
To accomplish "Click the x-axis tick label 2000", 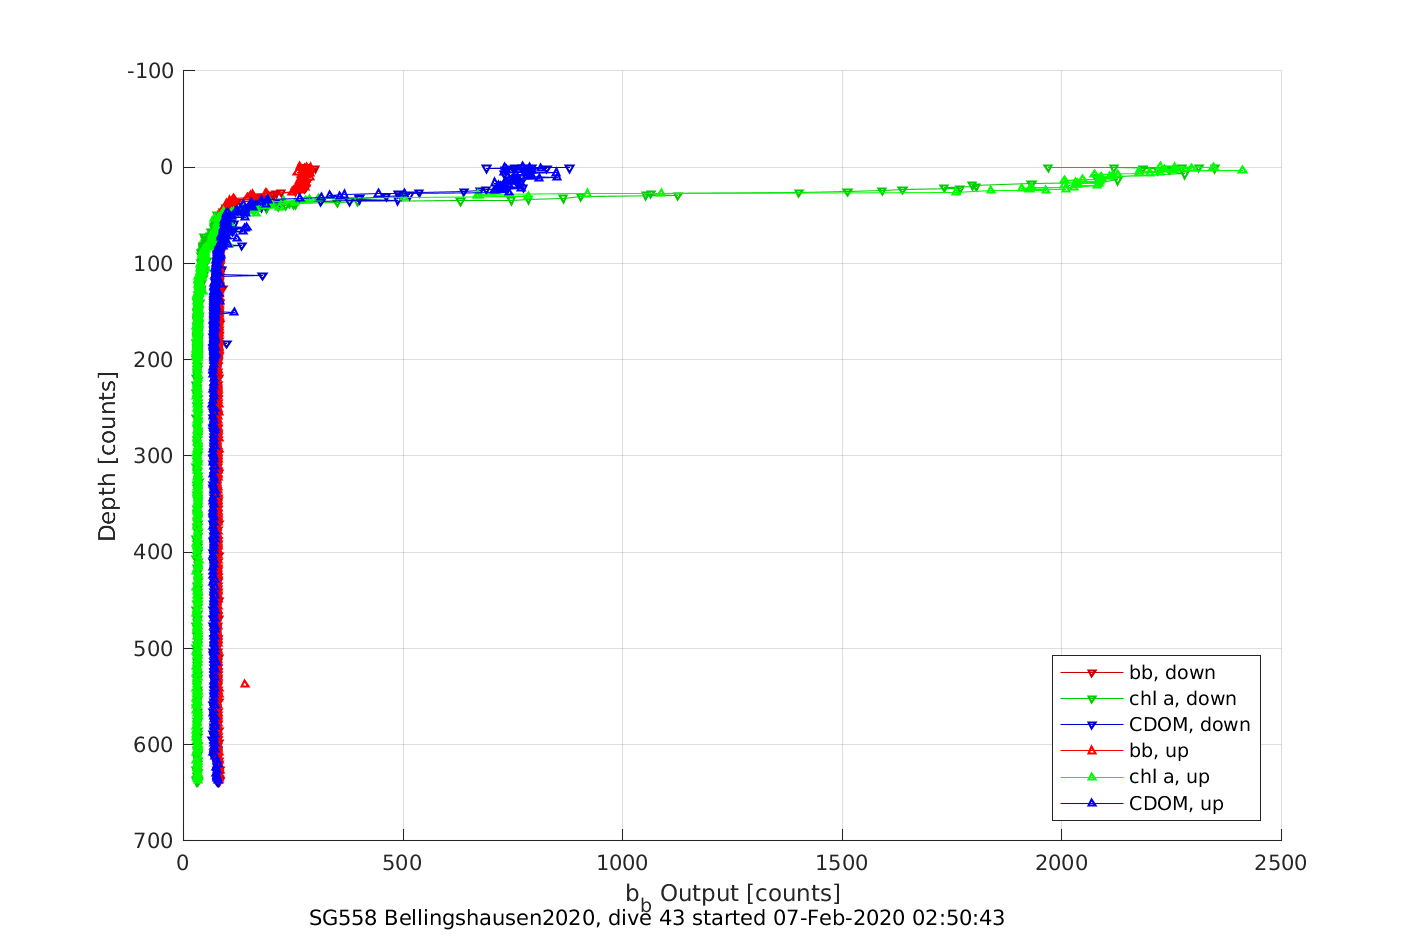I will (1061, 863).
